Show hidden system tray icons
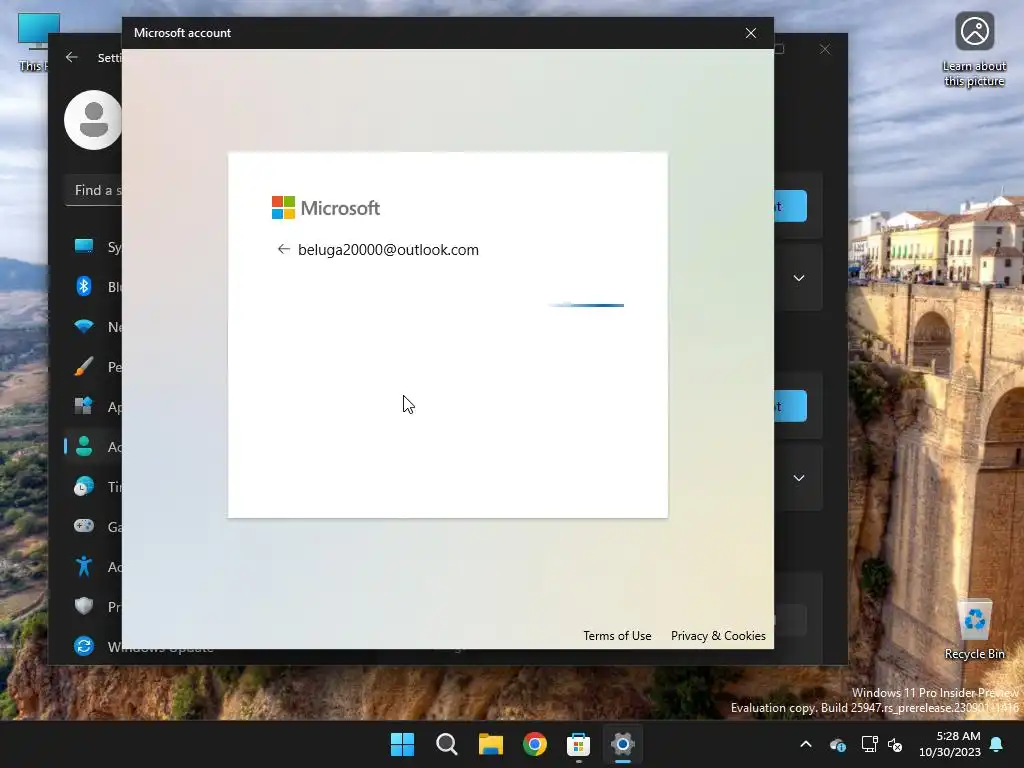 coord(806,744)
